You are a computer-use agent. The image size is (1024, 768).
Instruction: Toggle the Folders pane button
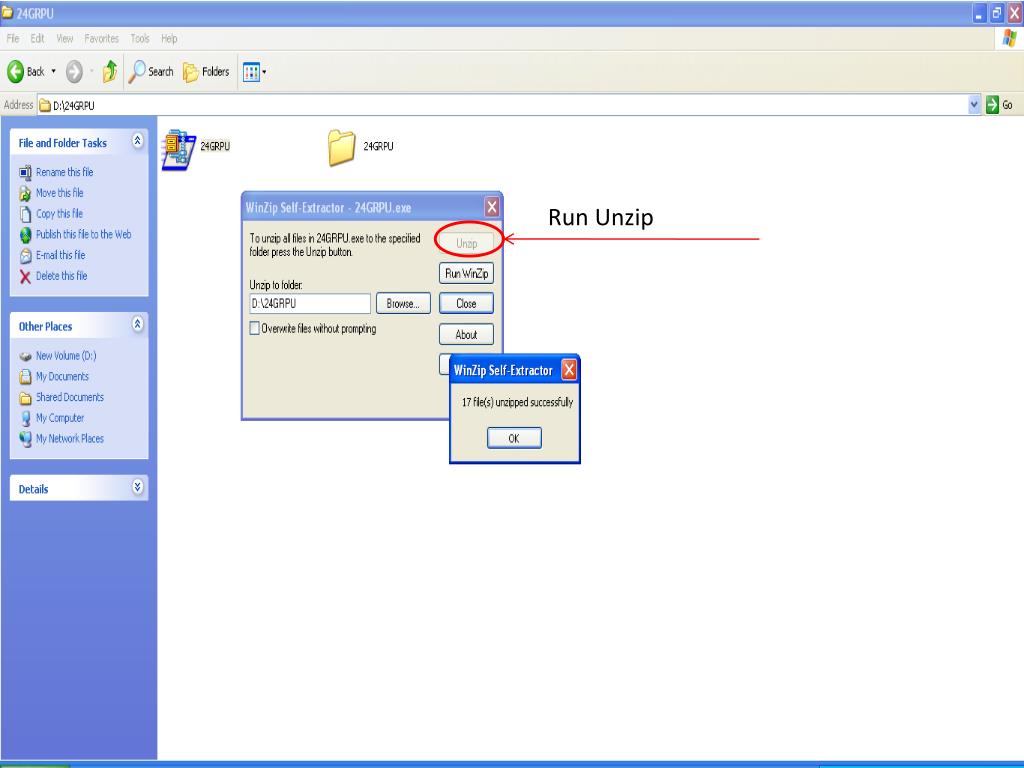click(x=206, y=72)
